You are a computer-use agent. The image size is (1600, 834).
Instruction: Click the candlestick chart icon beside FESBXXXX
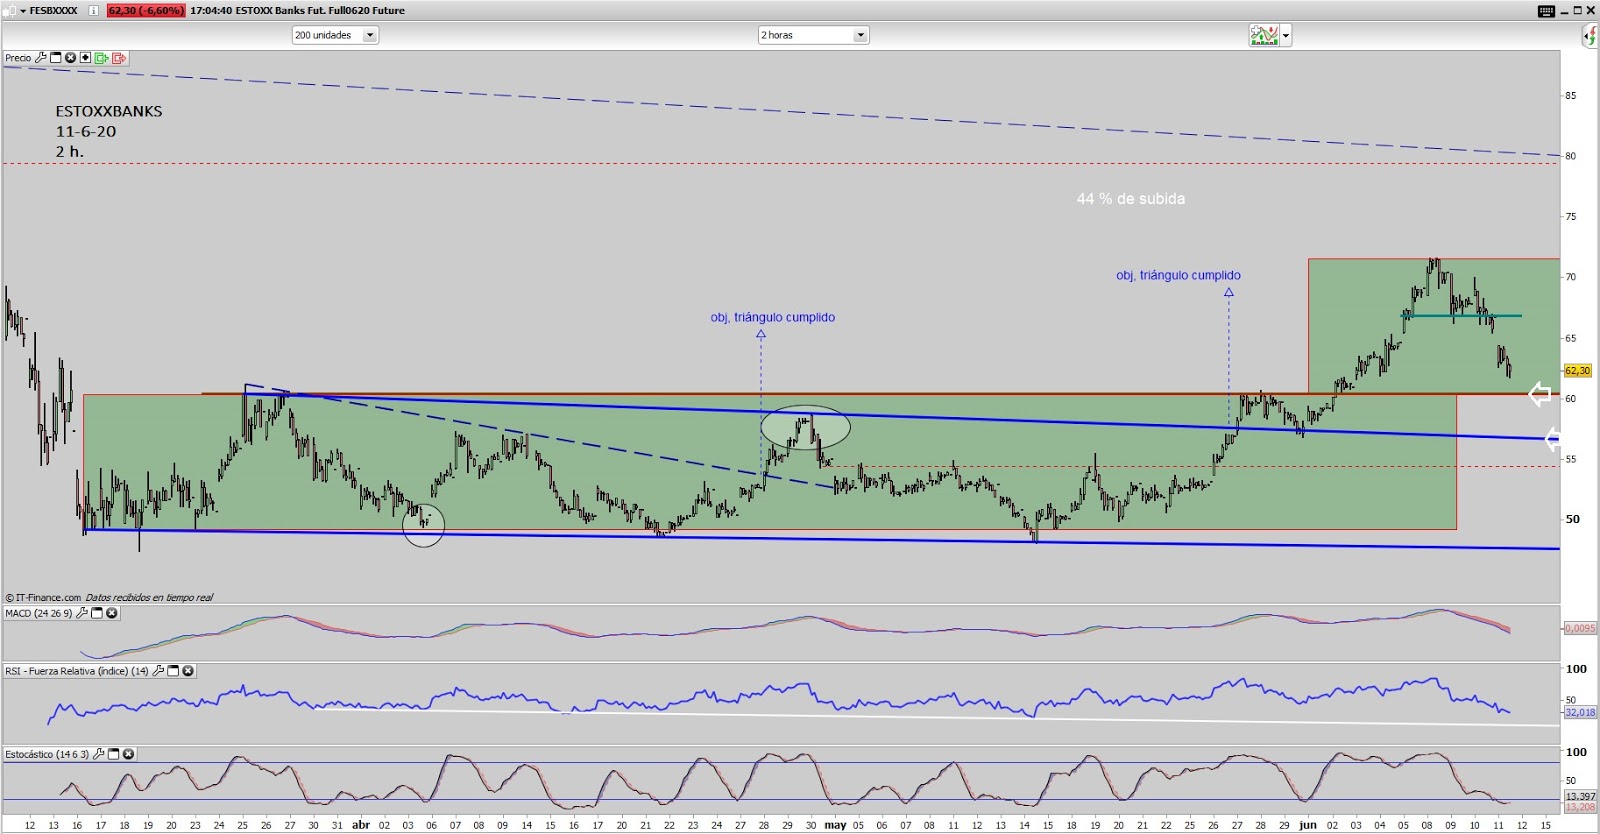(x=10, y=10)
